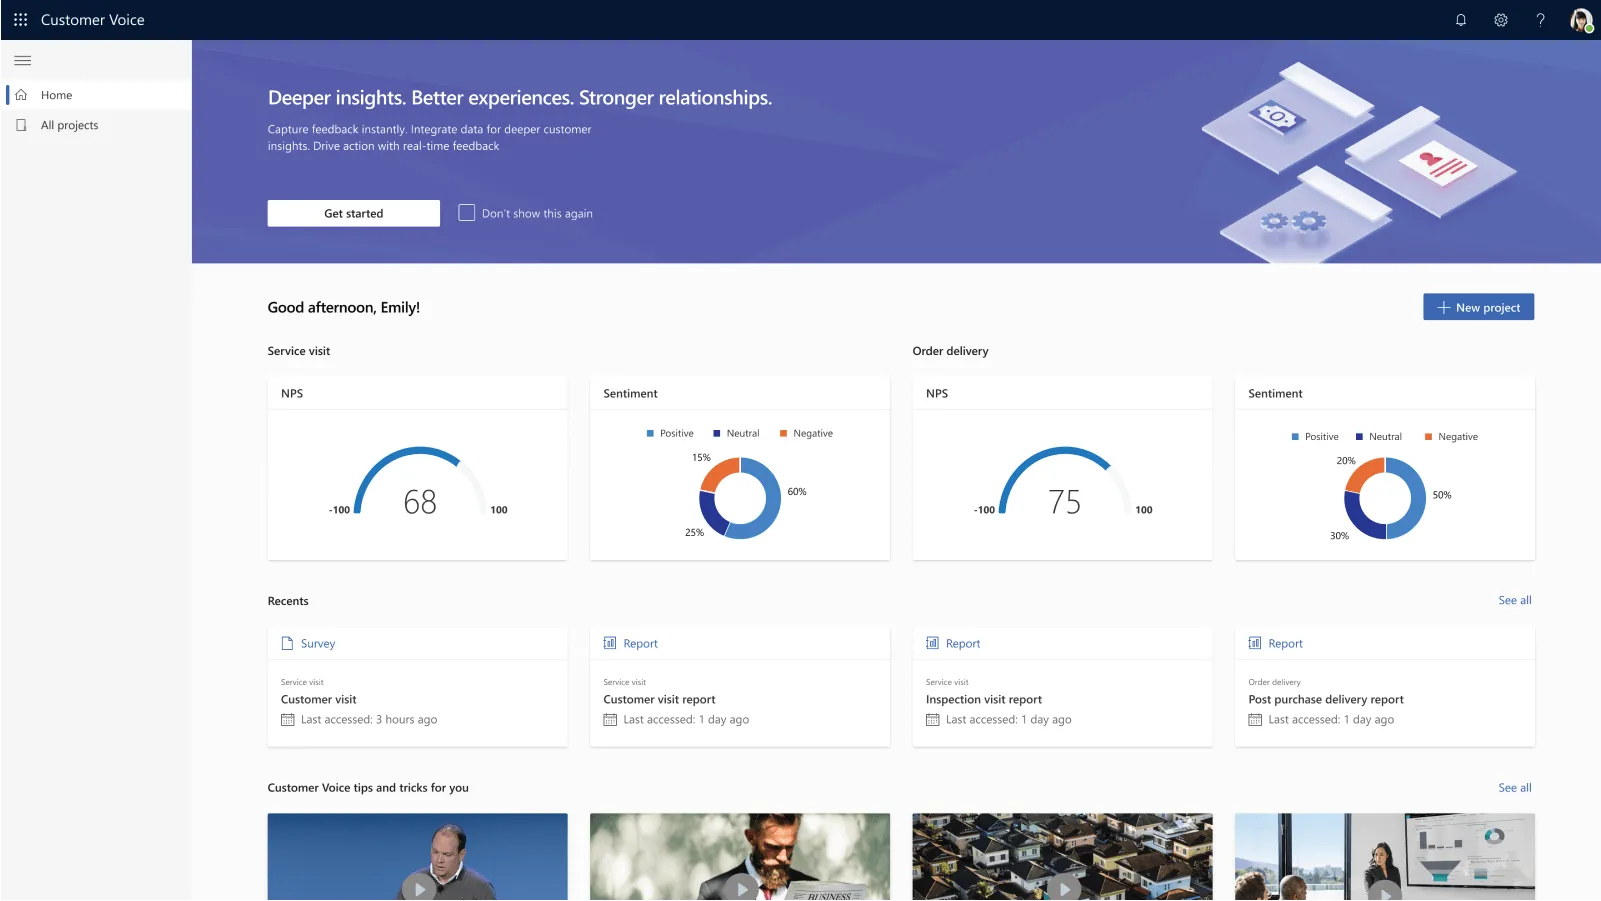Viewport: 1601px width, 901px height.
Task: Check the Don't show this again box
Action: tap(466, 213)
